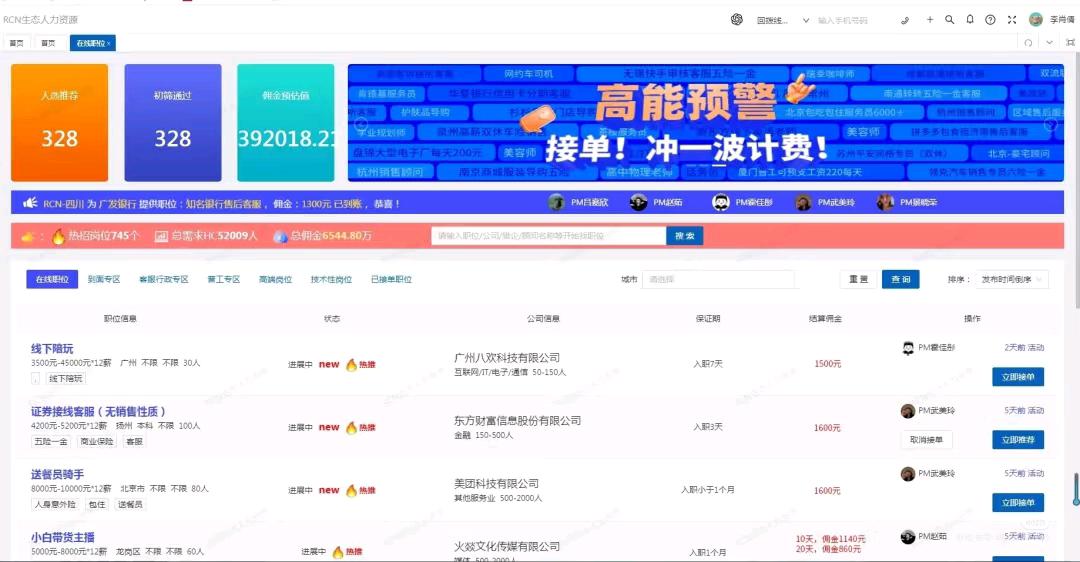The height and width of the screenshot is (562, 1080).
Task: Open the 小白带货主播 job link
Action: pyautogui.click(x=63, y=537)
